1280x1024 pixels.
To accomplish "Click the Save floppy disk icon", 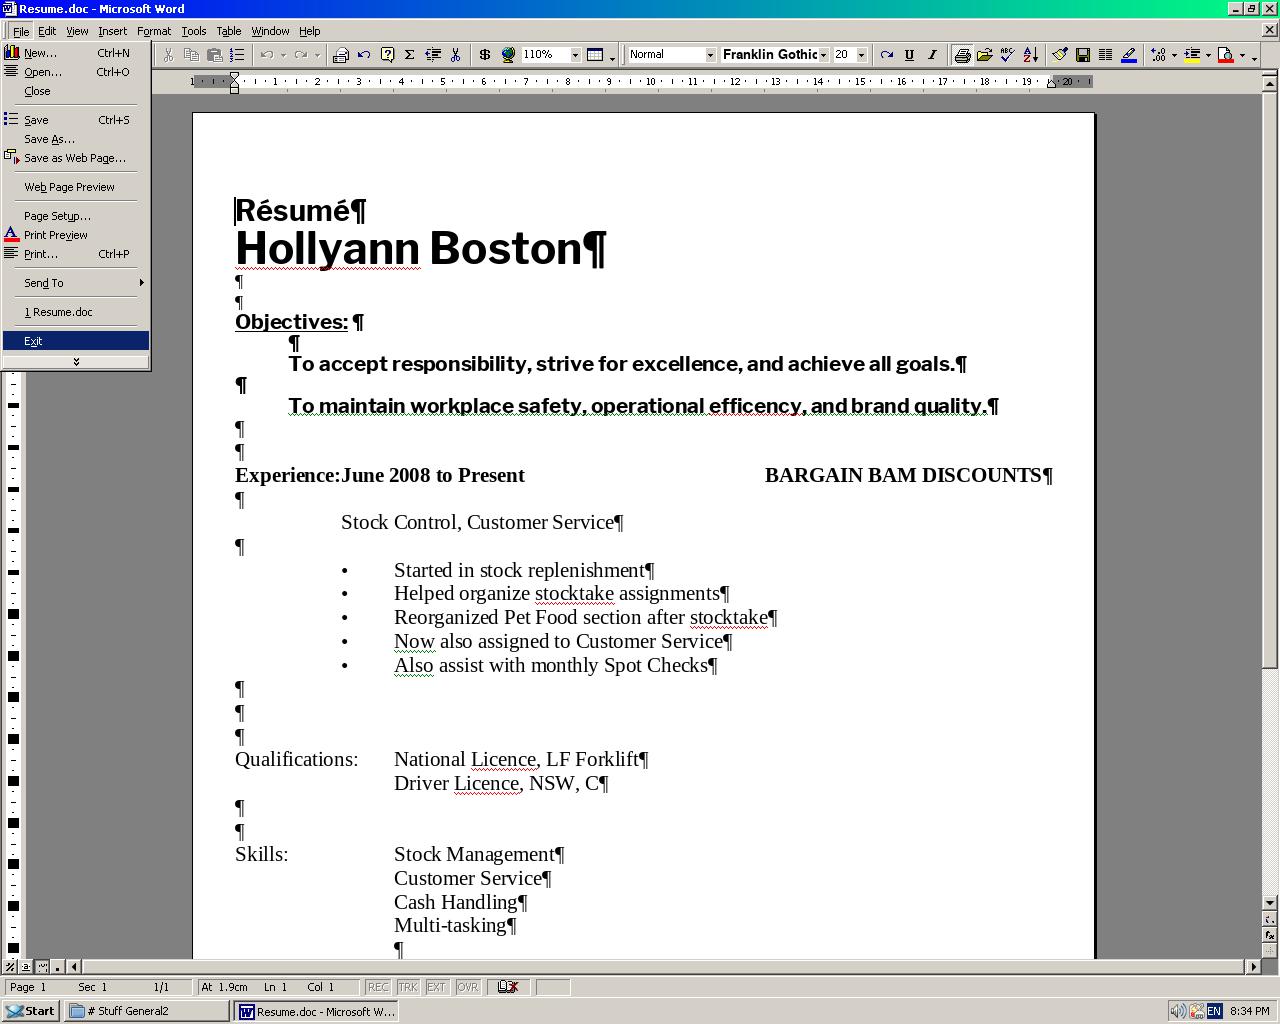I will [x=1083, y=55].
